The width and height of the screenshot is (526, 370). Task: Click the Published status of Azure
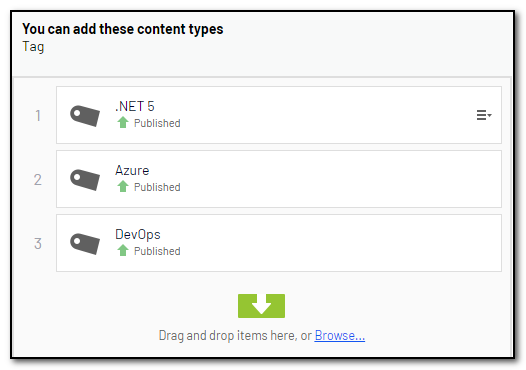[x=157, y=187]
